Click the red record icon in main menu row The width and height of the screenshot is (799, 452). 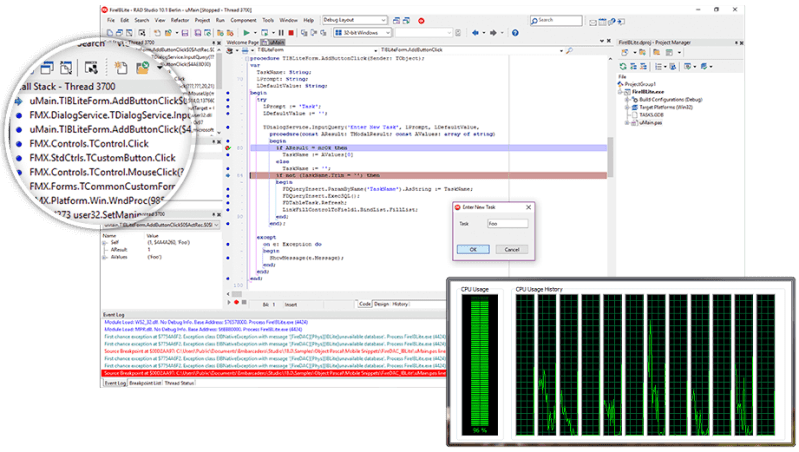pos(421,20)
